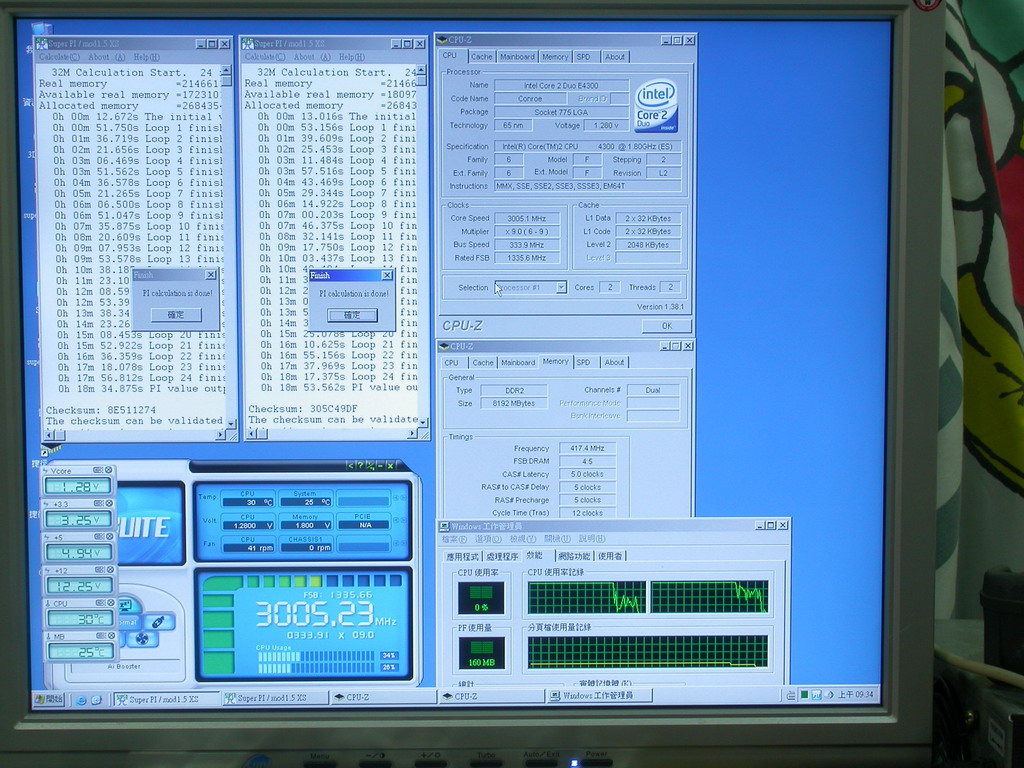Close the MB temperature monitor panel
This screenshot has width=1024, height=768.
coord(111,635)
